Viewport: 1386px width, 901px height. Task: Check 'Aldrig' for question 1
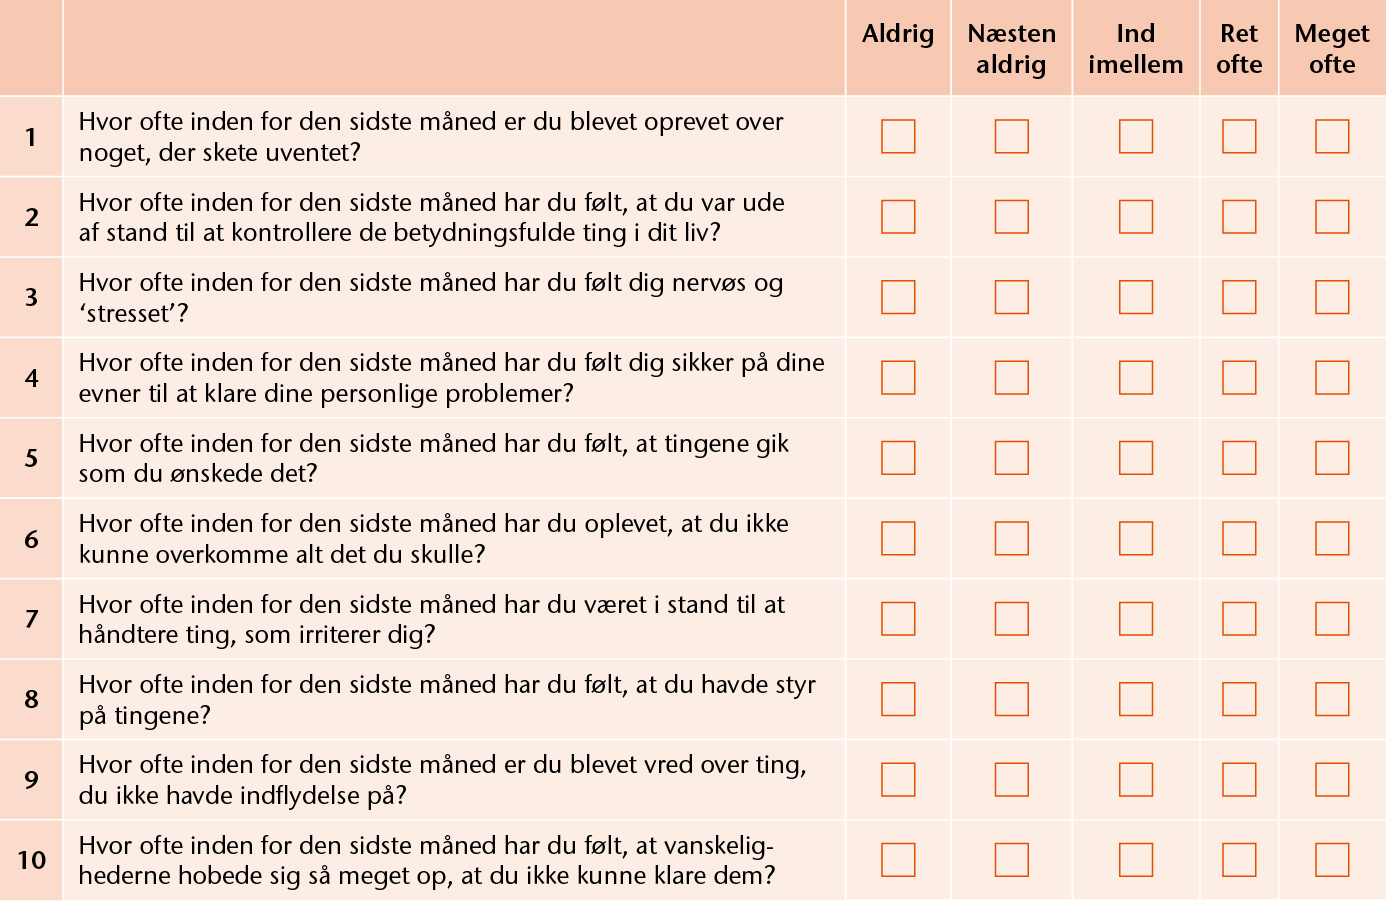[x=898, y=136]
